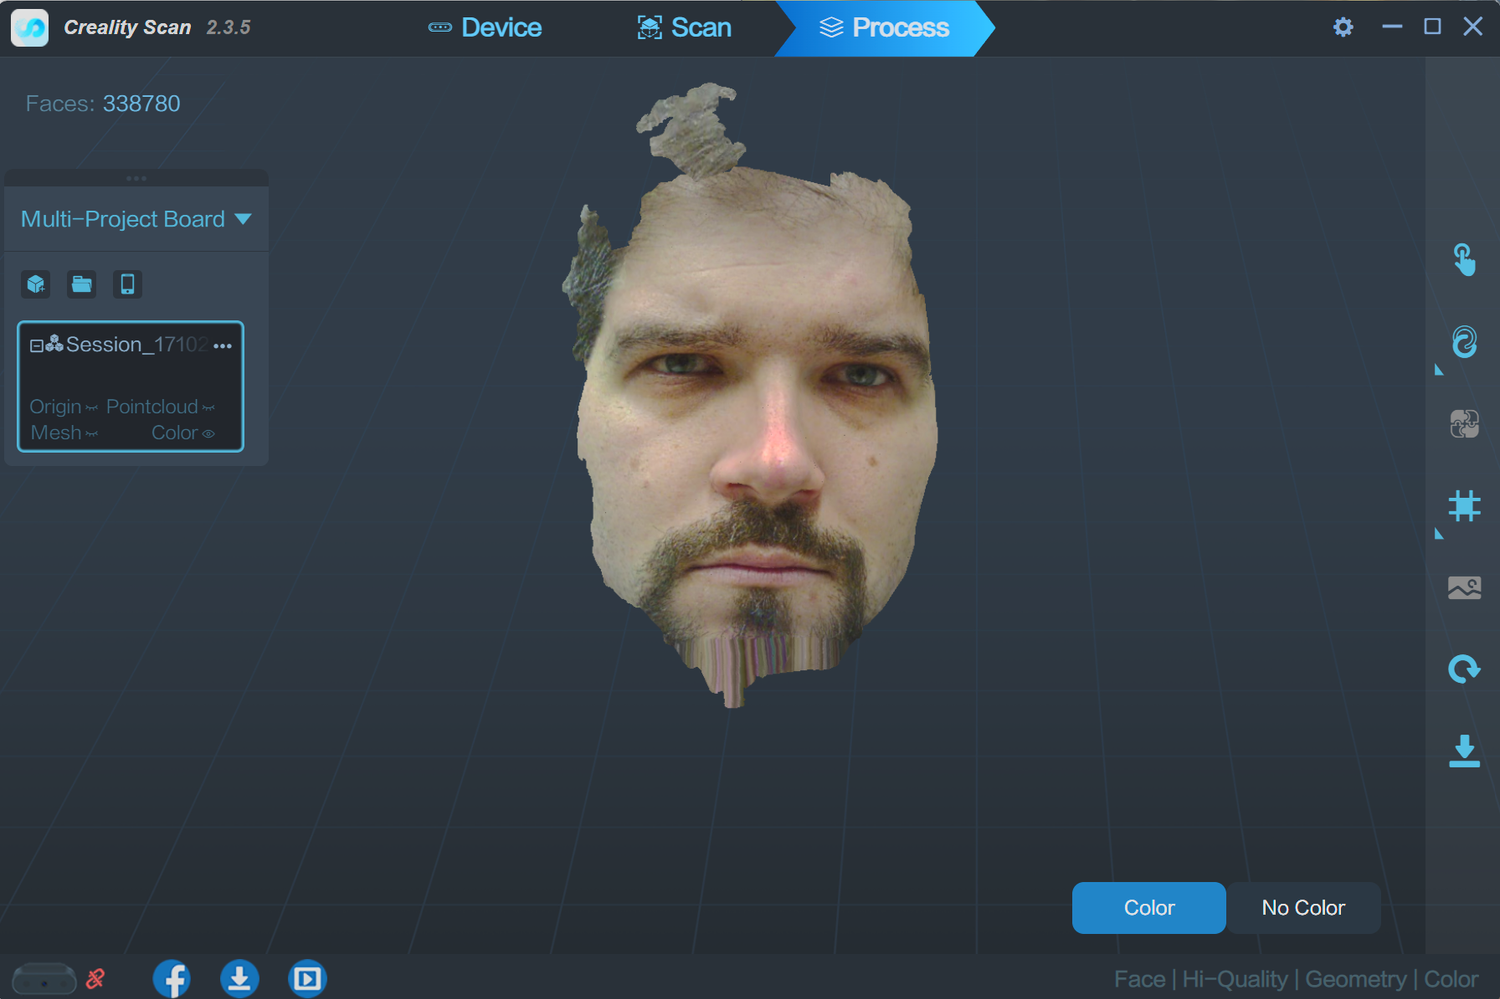Screen dimensions: 1500x999
Task: Select No Color rendering mode
Action: [x=1303, y=907]
